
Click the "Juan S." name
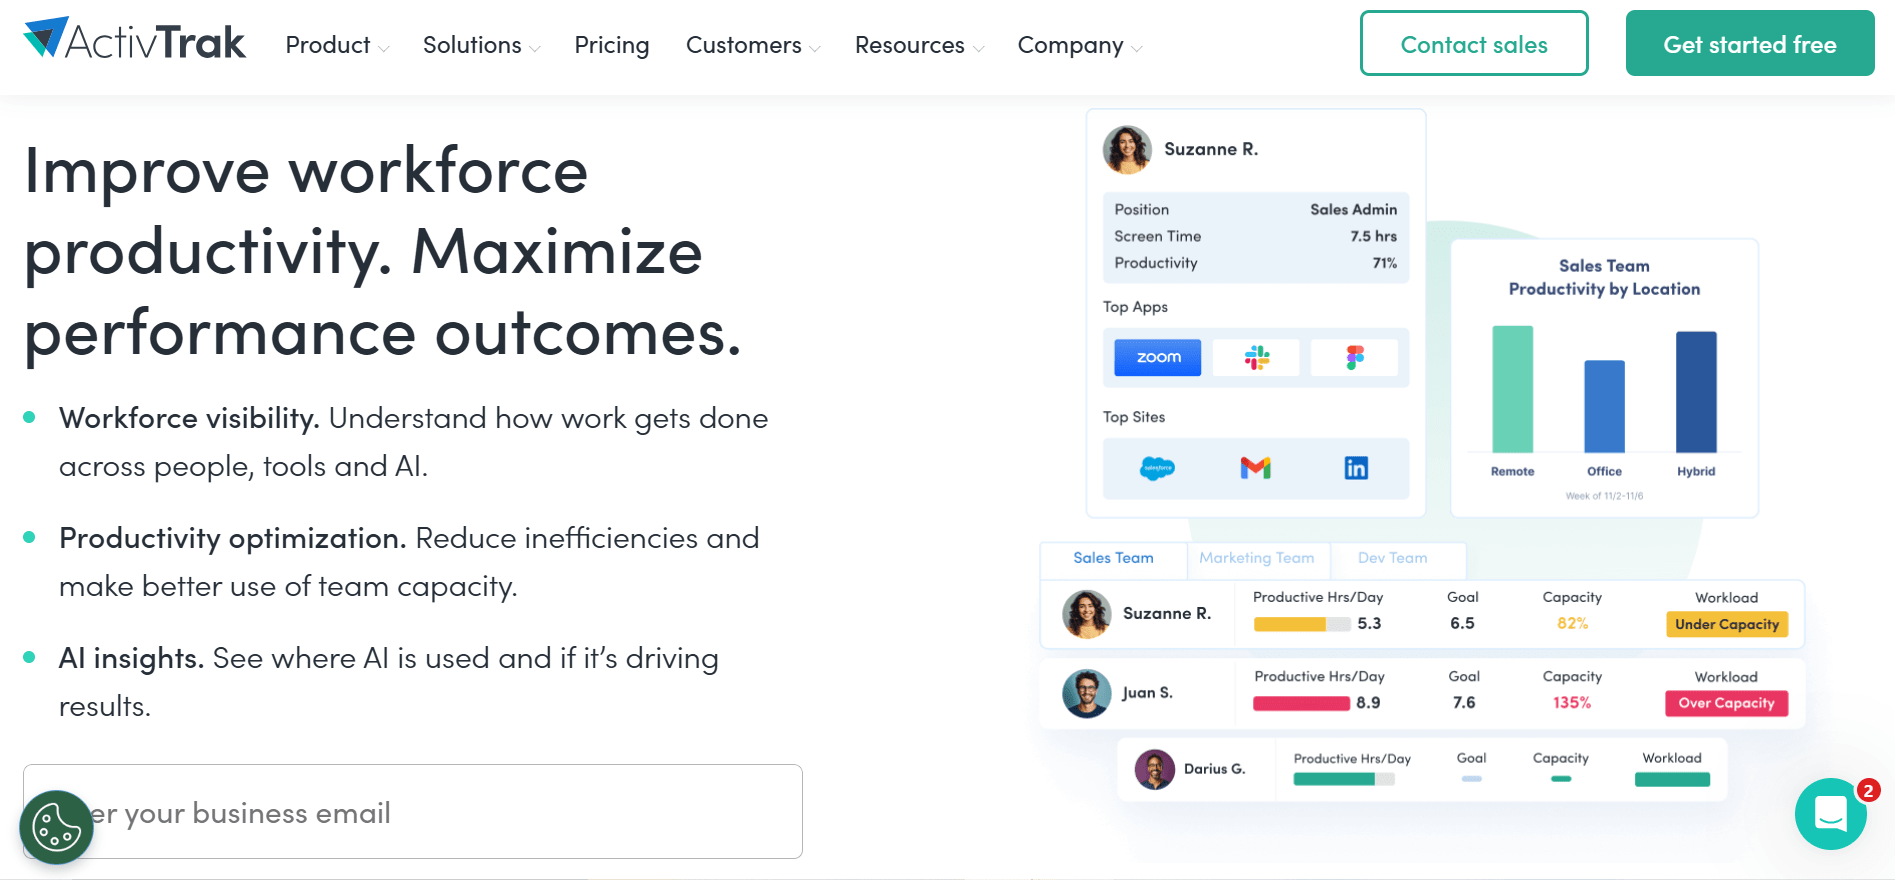point(1147,693)
